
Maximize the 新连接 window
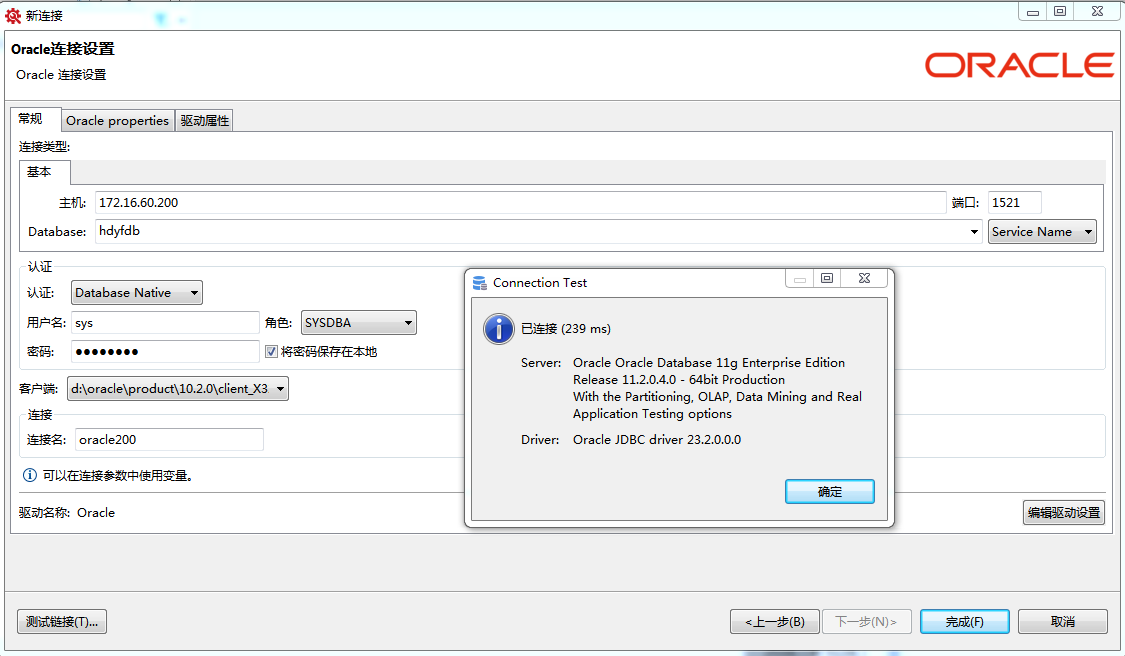pyautogui.click(x=1060, y=11)
